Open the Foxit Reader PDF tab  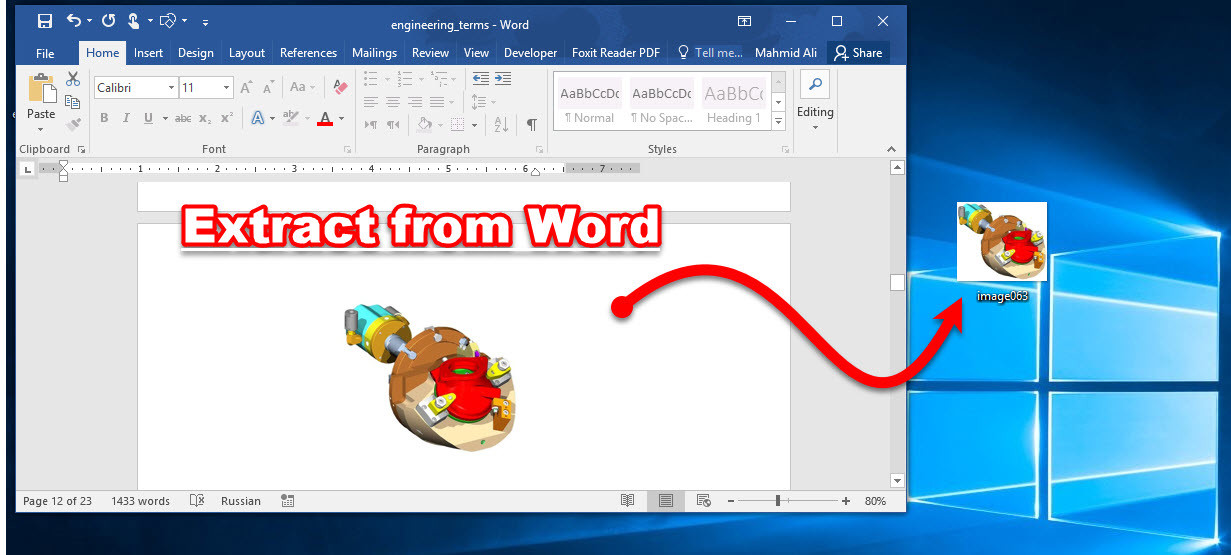(615, 53)
